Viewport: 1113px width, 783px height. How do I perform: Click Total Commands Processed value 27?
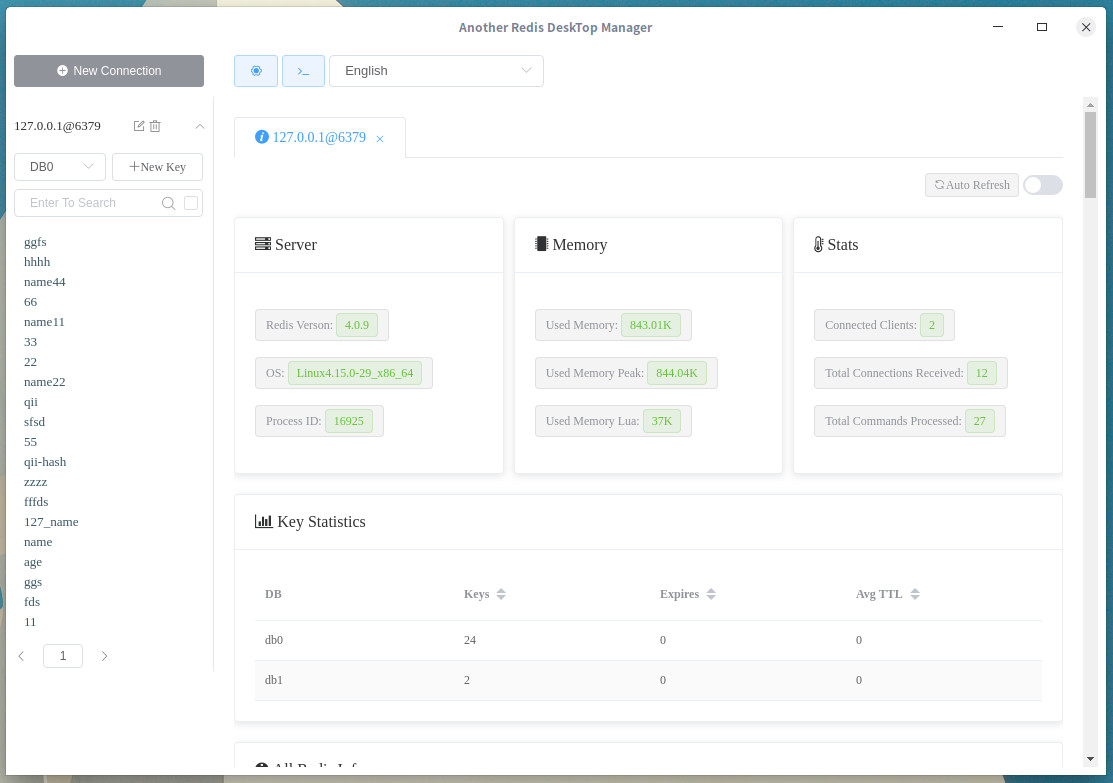[980, 421]
